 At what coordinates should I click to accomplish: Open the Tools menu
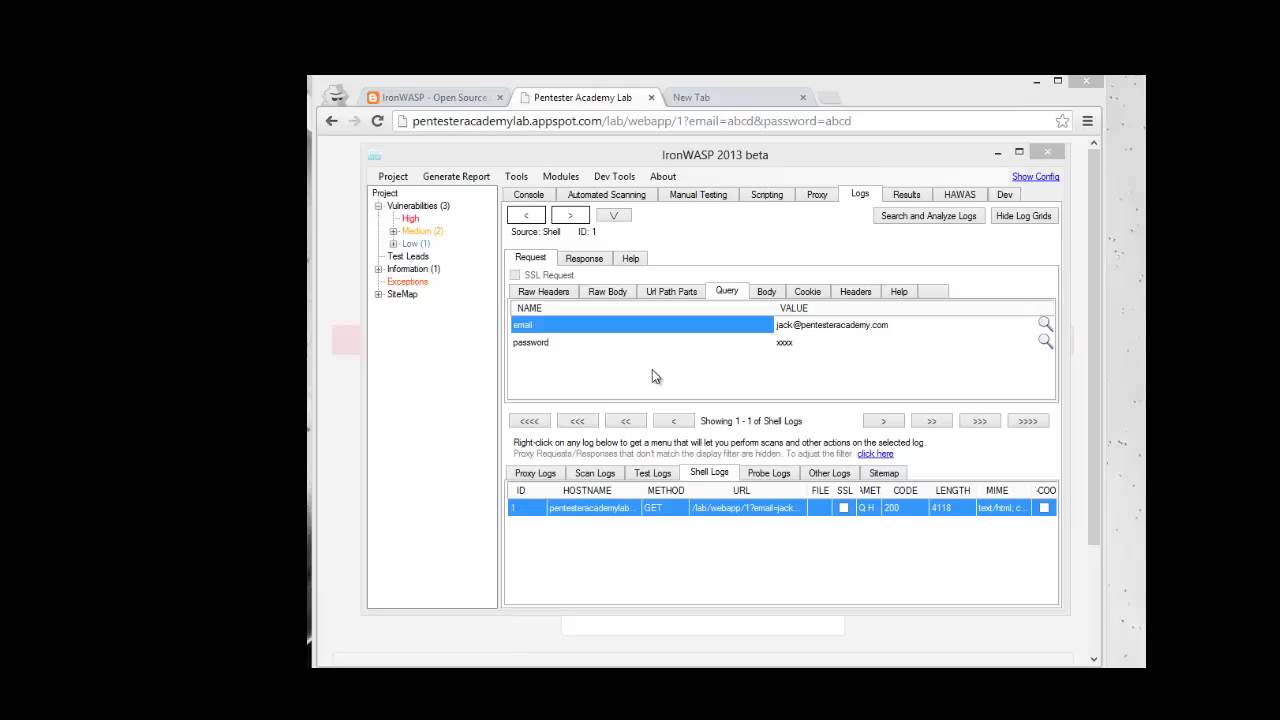click(516, 177)
